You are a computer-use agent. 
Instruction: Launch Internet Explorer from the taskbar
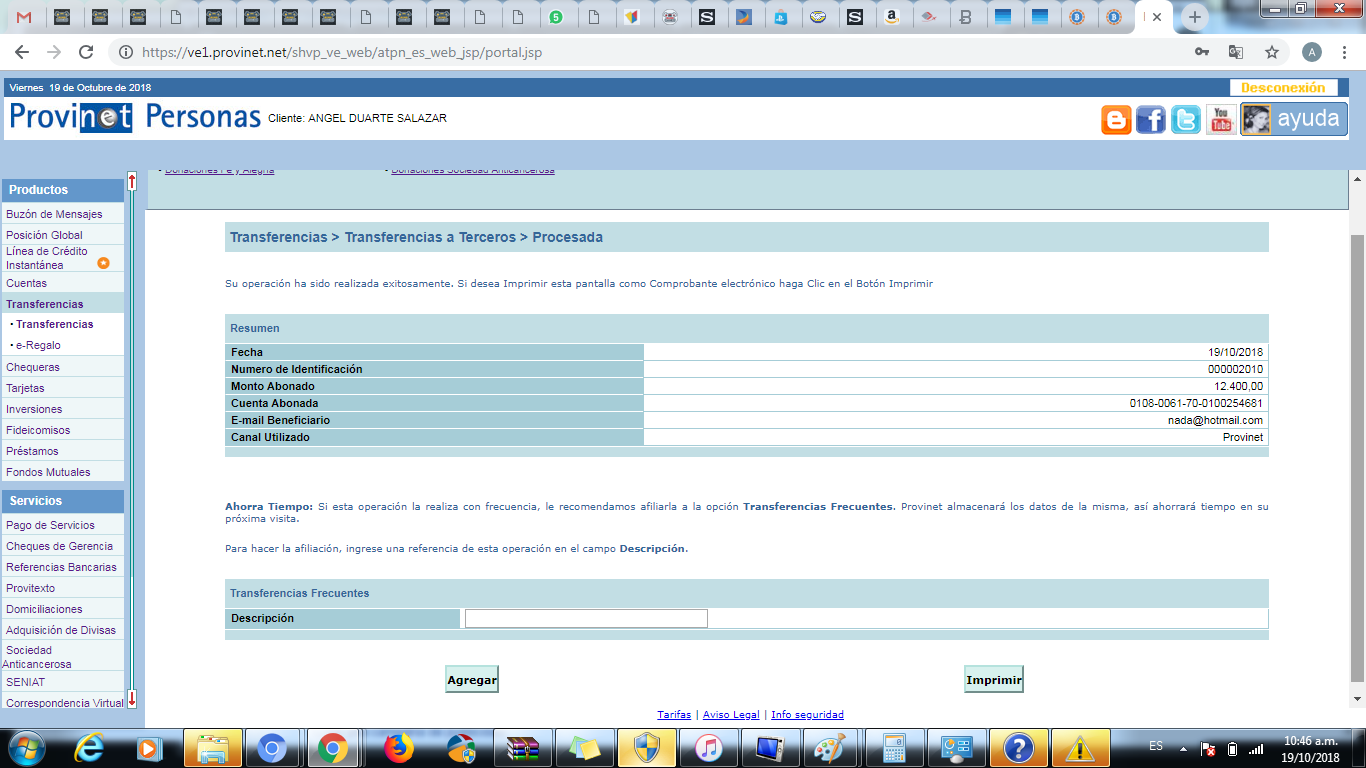90,748
